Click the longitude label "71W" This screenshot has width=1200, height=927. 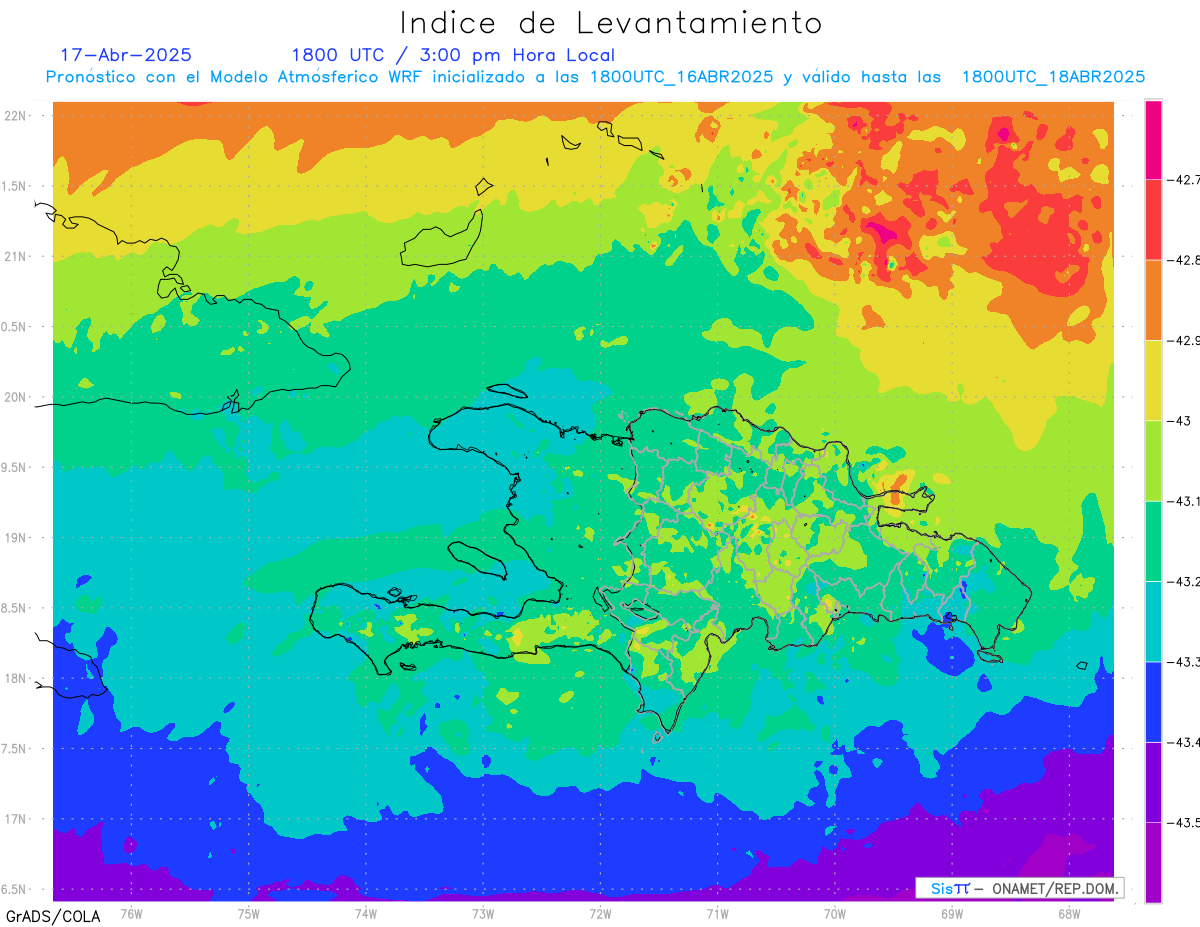coord(717,913)
